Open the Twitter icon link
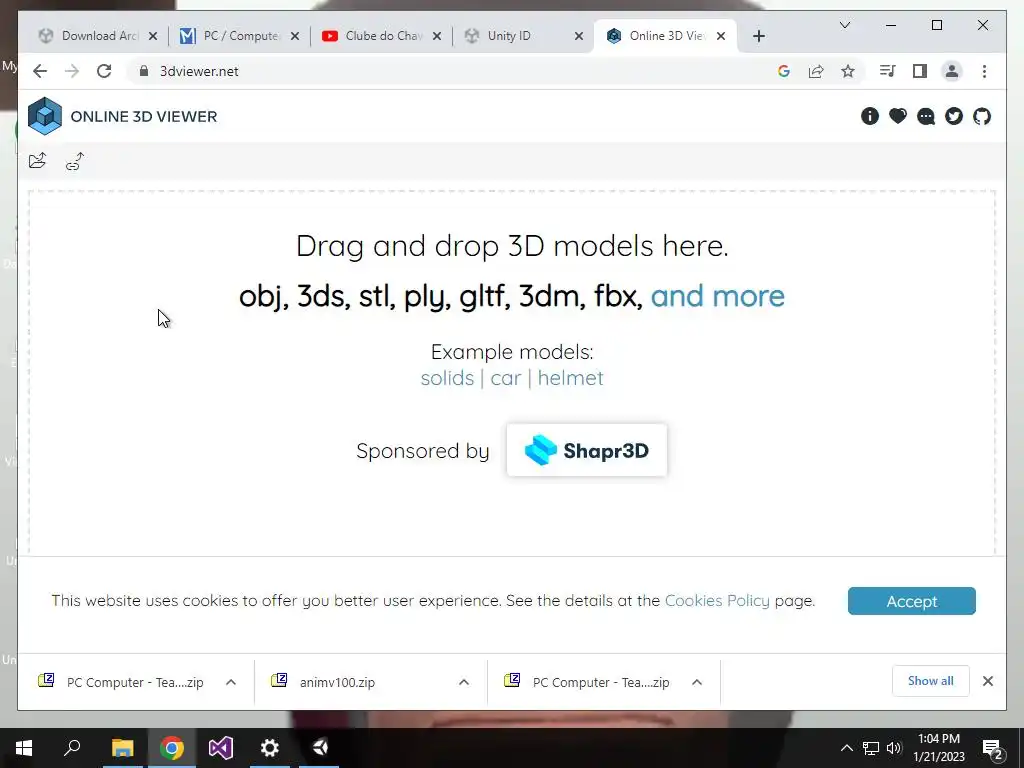The height and width of the screenshot is (768, 1024). (954, 116)
